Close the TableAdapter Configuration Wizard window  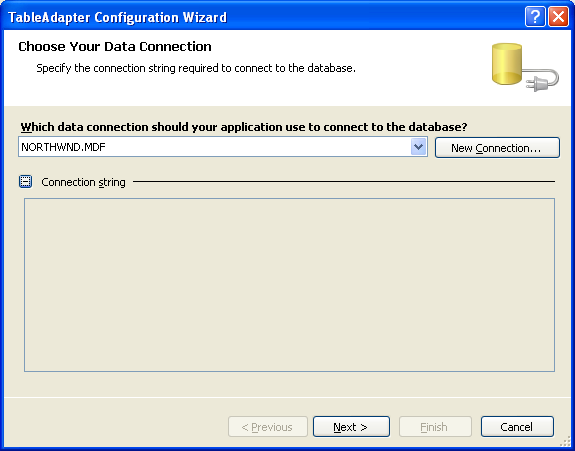558,16
